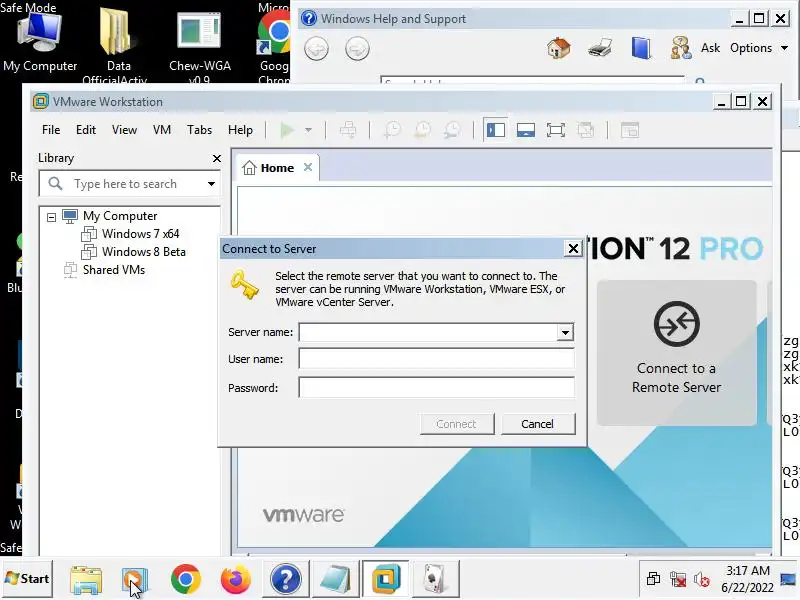Click the taskbar clock showing 3:17 AM
This screenshot has width=800, height=600.
pyautogui.click(x=747, y=579)
